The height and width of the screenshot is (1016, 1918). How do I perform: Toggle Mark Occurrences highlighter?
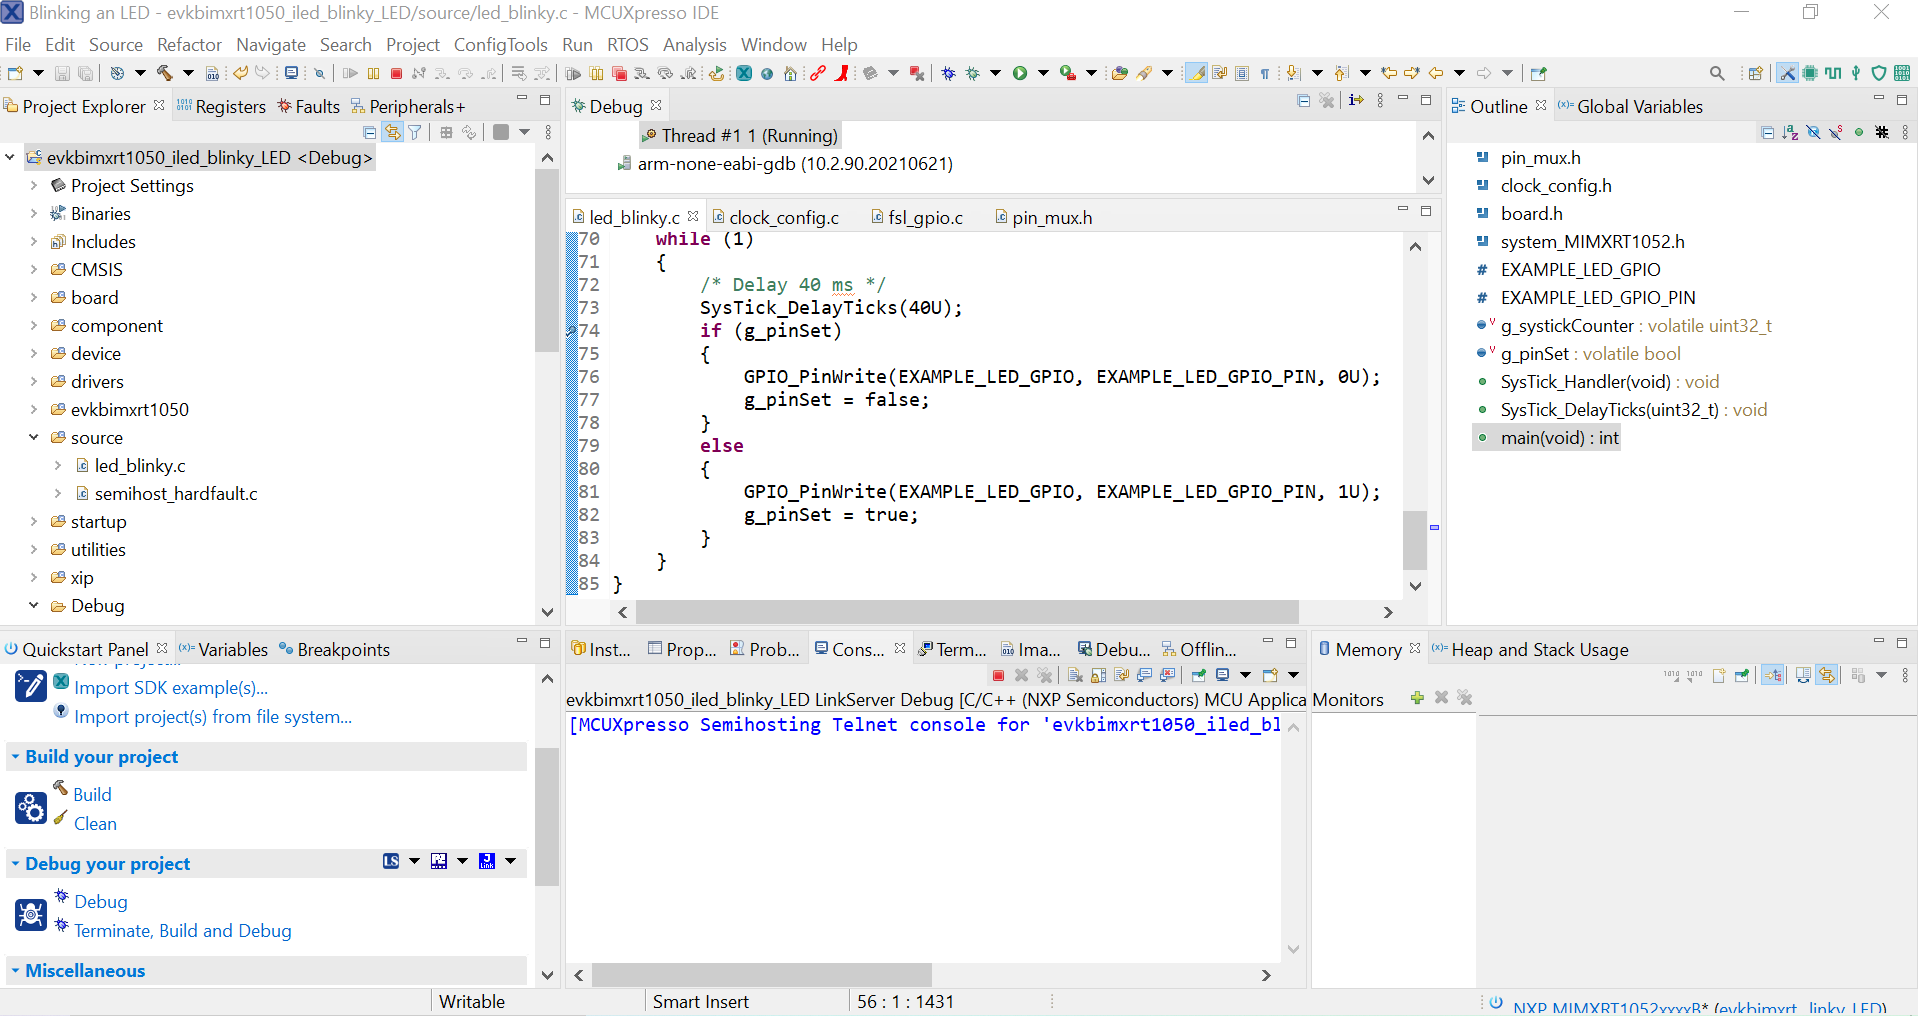point(1196,73)
